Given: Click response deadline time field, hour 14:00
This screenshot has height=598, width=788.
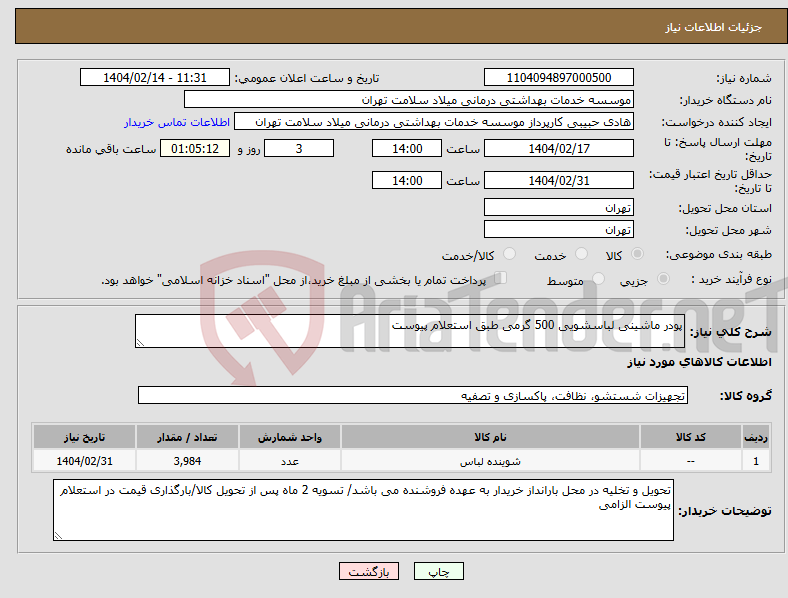Looking at the screenshot, I should pyautogui.click(x=407, y=149).
